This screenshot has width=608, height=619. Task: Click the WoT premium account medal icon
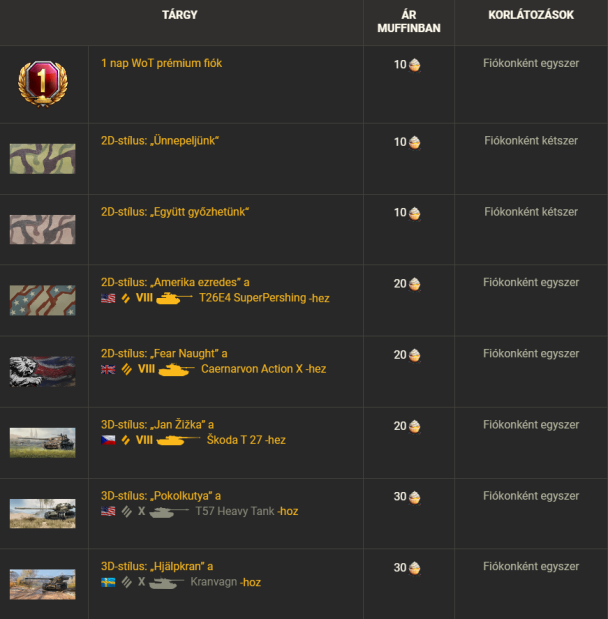point(43,83)
